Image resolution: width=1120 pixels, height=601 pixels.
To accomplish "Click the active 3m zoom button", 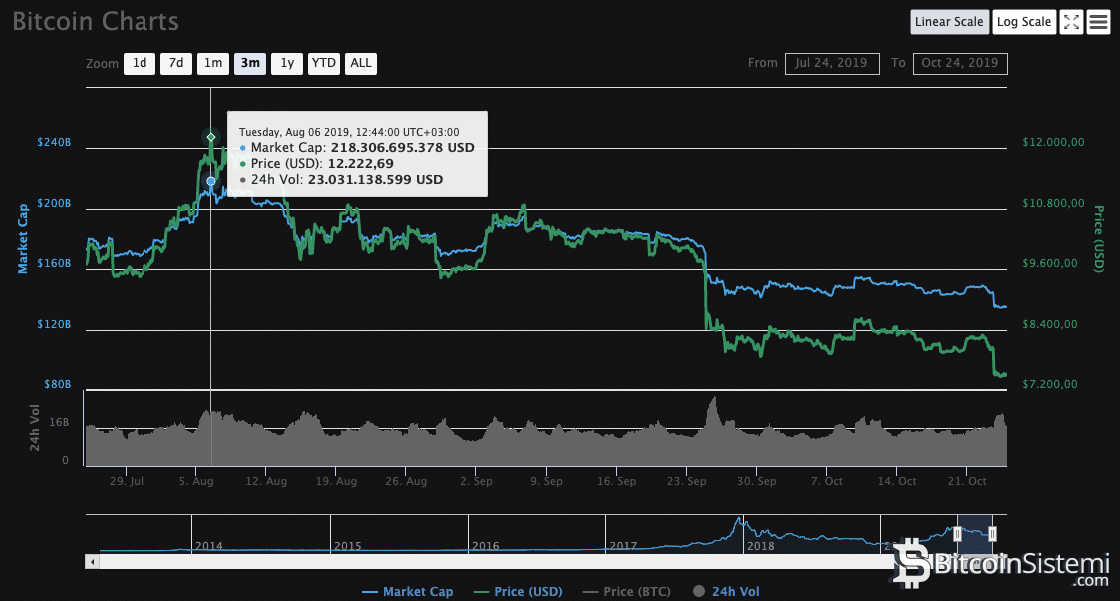I will click(x=250, y=64).
